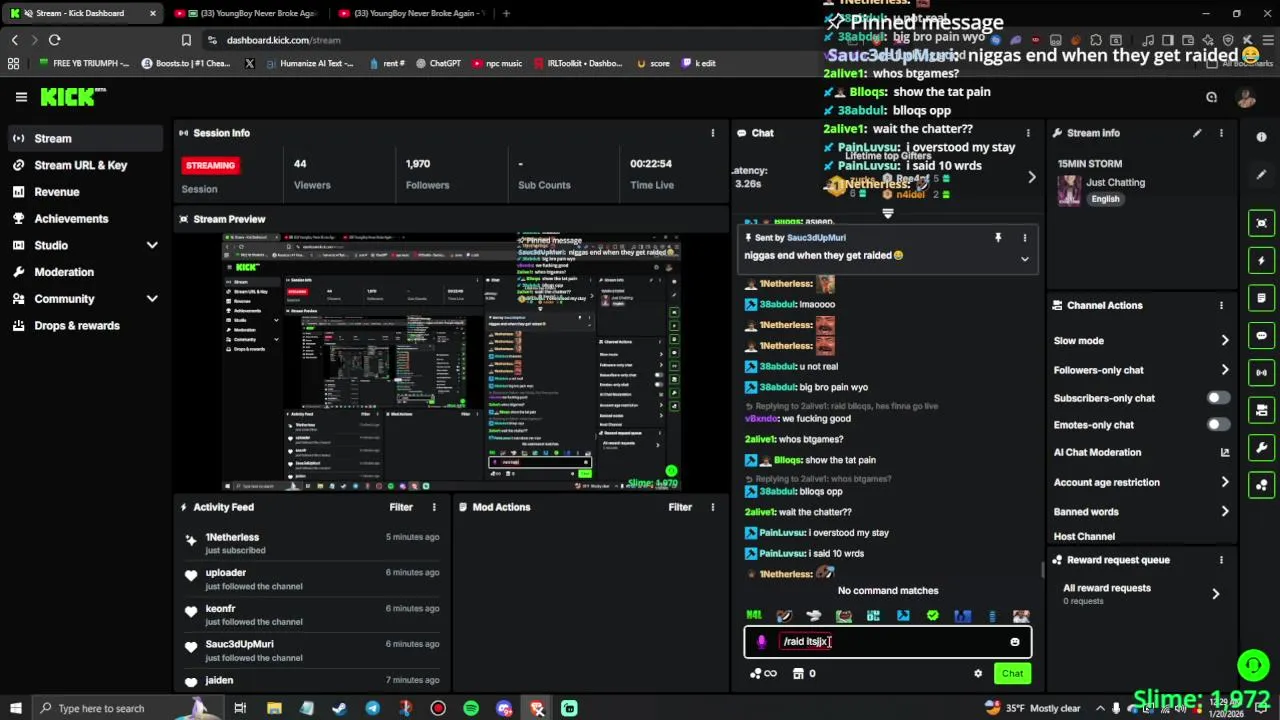This screenshot has height=720, width=1280.
Task: Click the lightning bolt icon in right sidebar
Action: point(1261,261)
